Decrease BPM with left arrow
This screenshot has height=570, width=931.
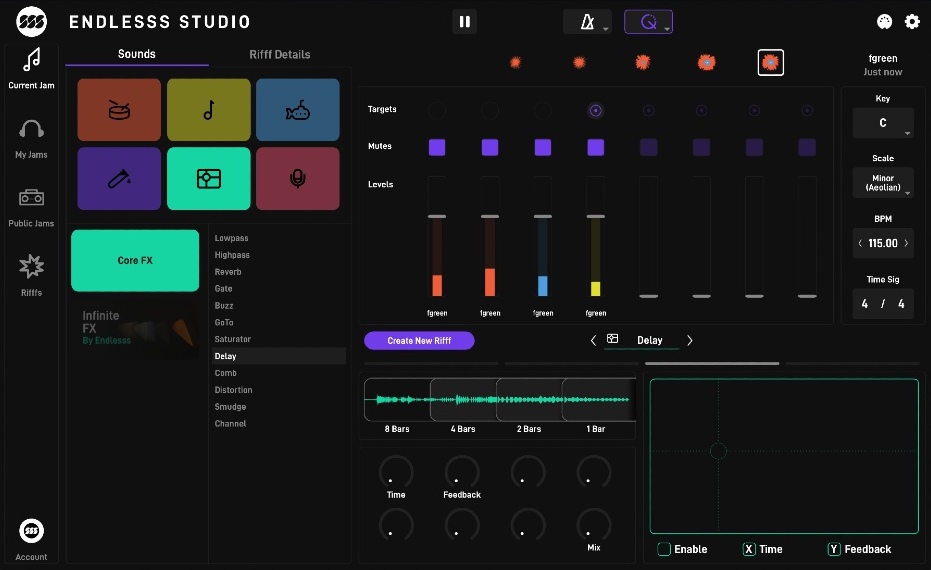(860, 243)
